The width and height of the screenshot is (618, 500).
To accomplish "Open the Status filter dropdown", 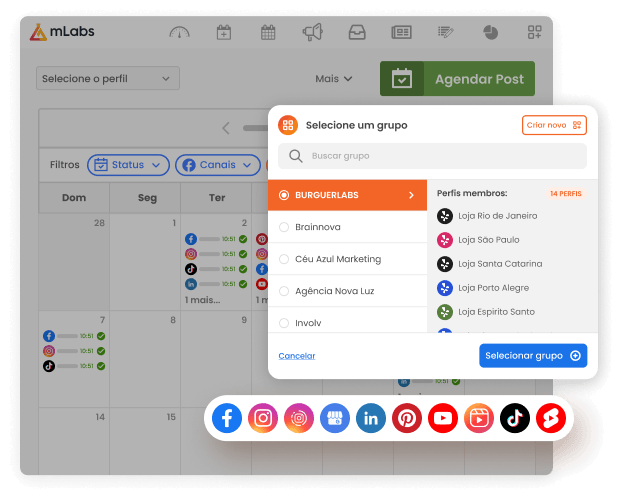I will point(128,165).
